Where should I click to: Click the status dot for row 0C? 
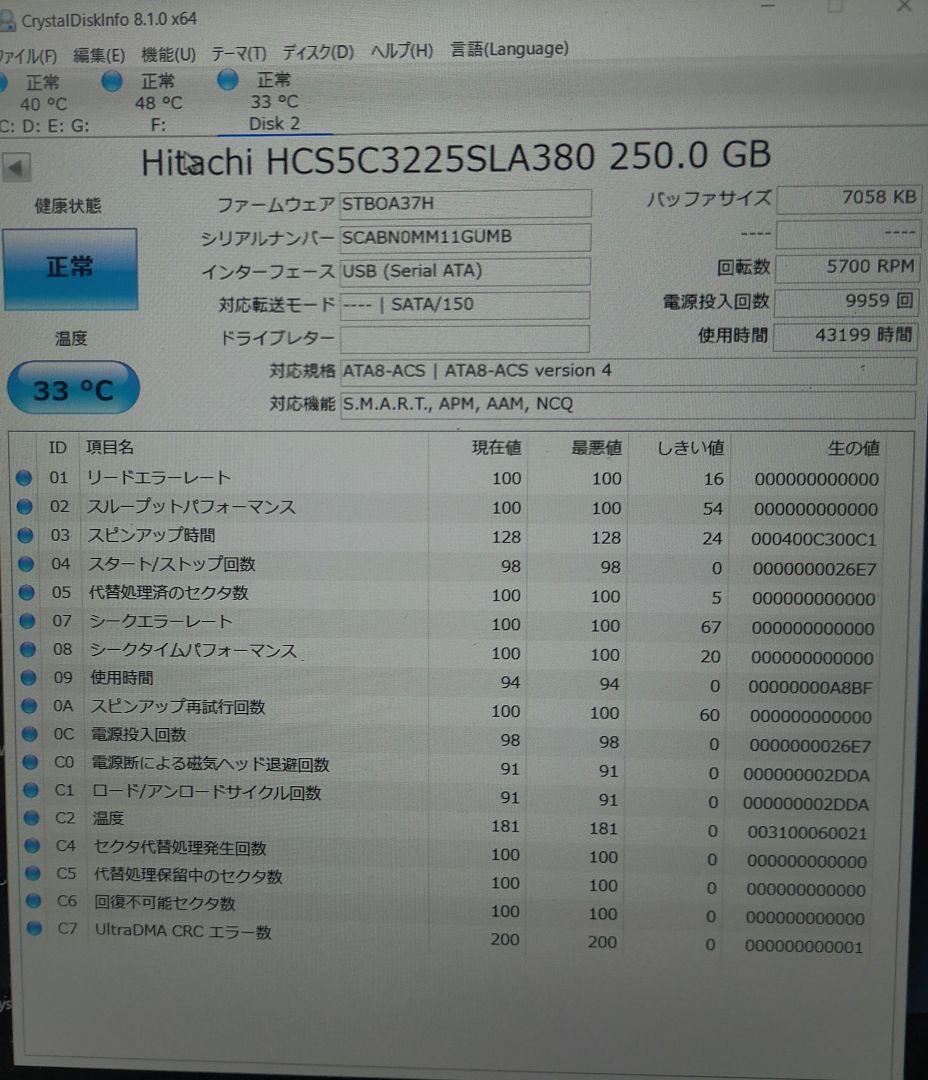(x=30, y=734)
